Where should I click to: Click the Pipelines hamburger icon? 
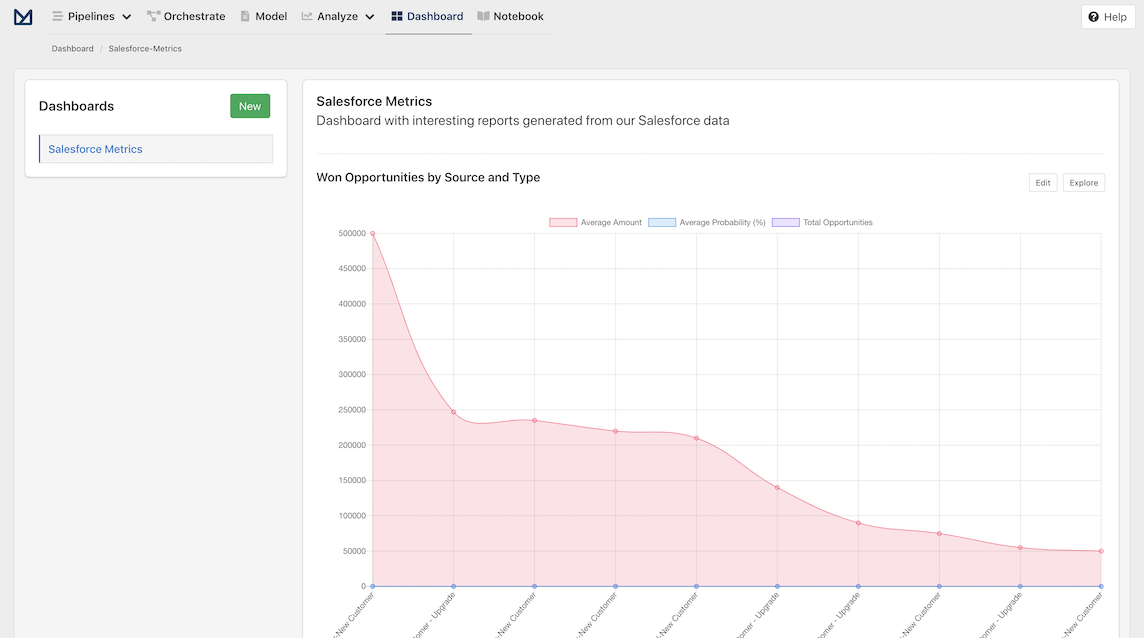pyautogui.click(x=57, y=16)
